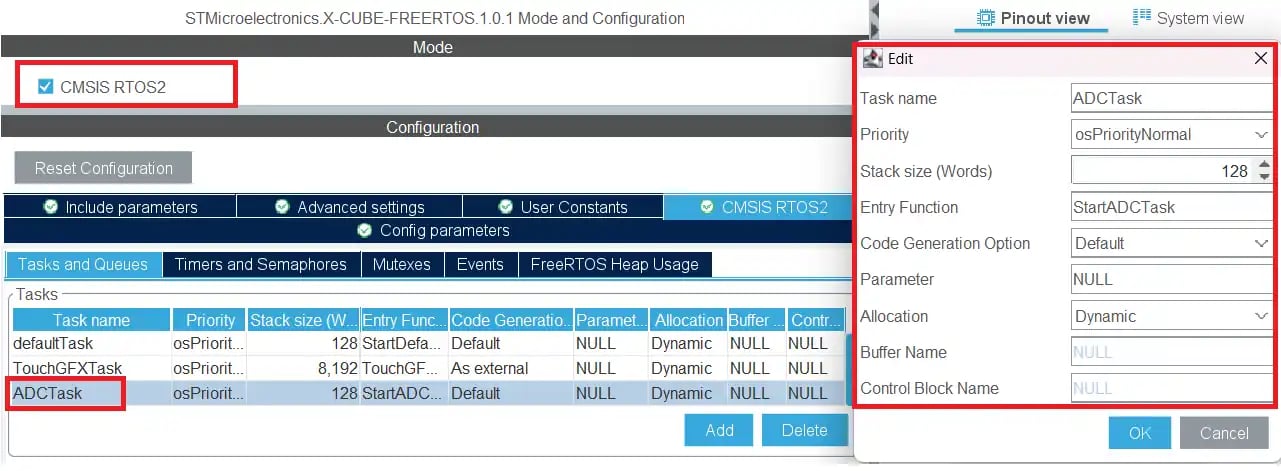Viewport: 1281px width, 471px height.
Task: Select the ADCTask row
Action: (429, 393)
